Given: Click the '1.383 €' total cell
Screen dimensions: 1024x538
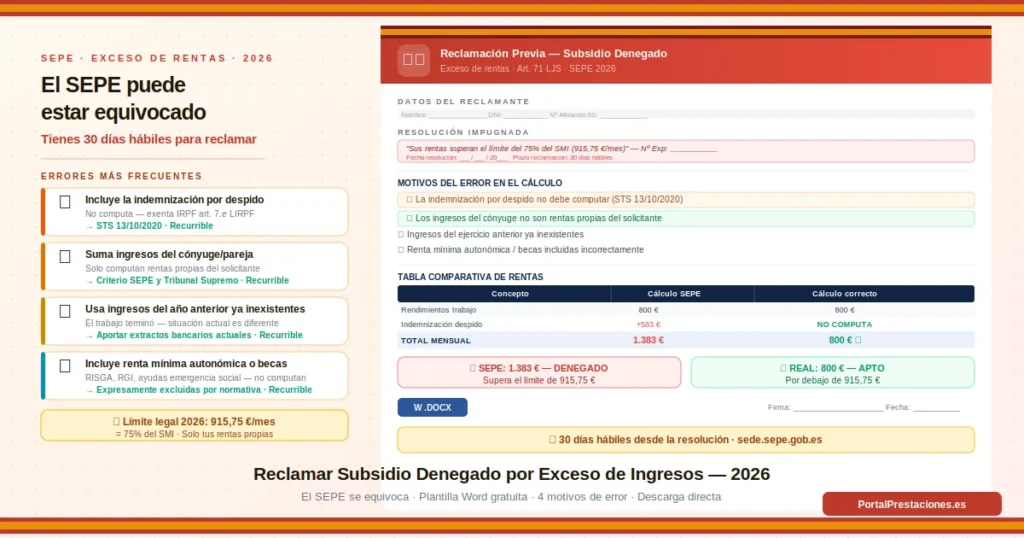Looking at the screenshot, I should pyautogui.click(x=648, y=340).
